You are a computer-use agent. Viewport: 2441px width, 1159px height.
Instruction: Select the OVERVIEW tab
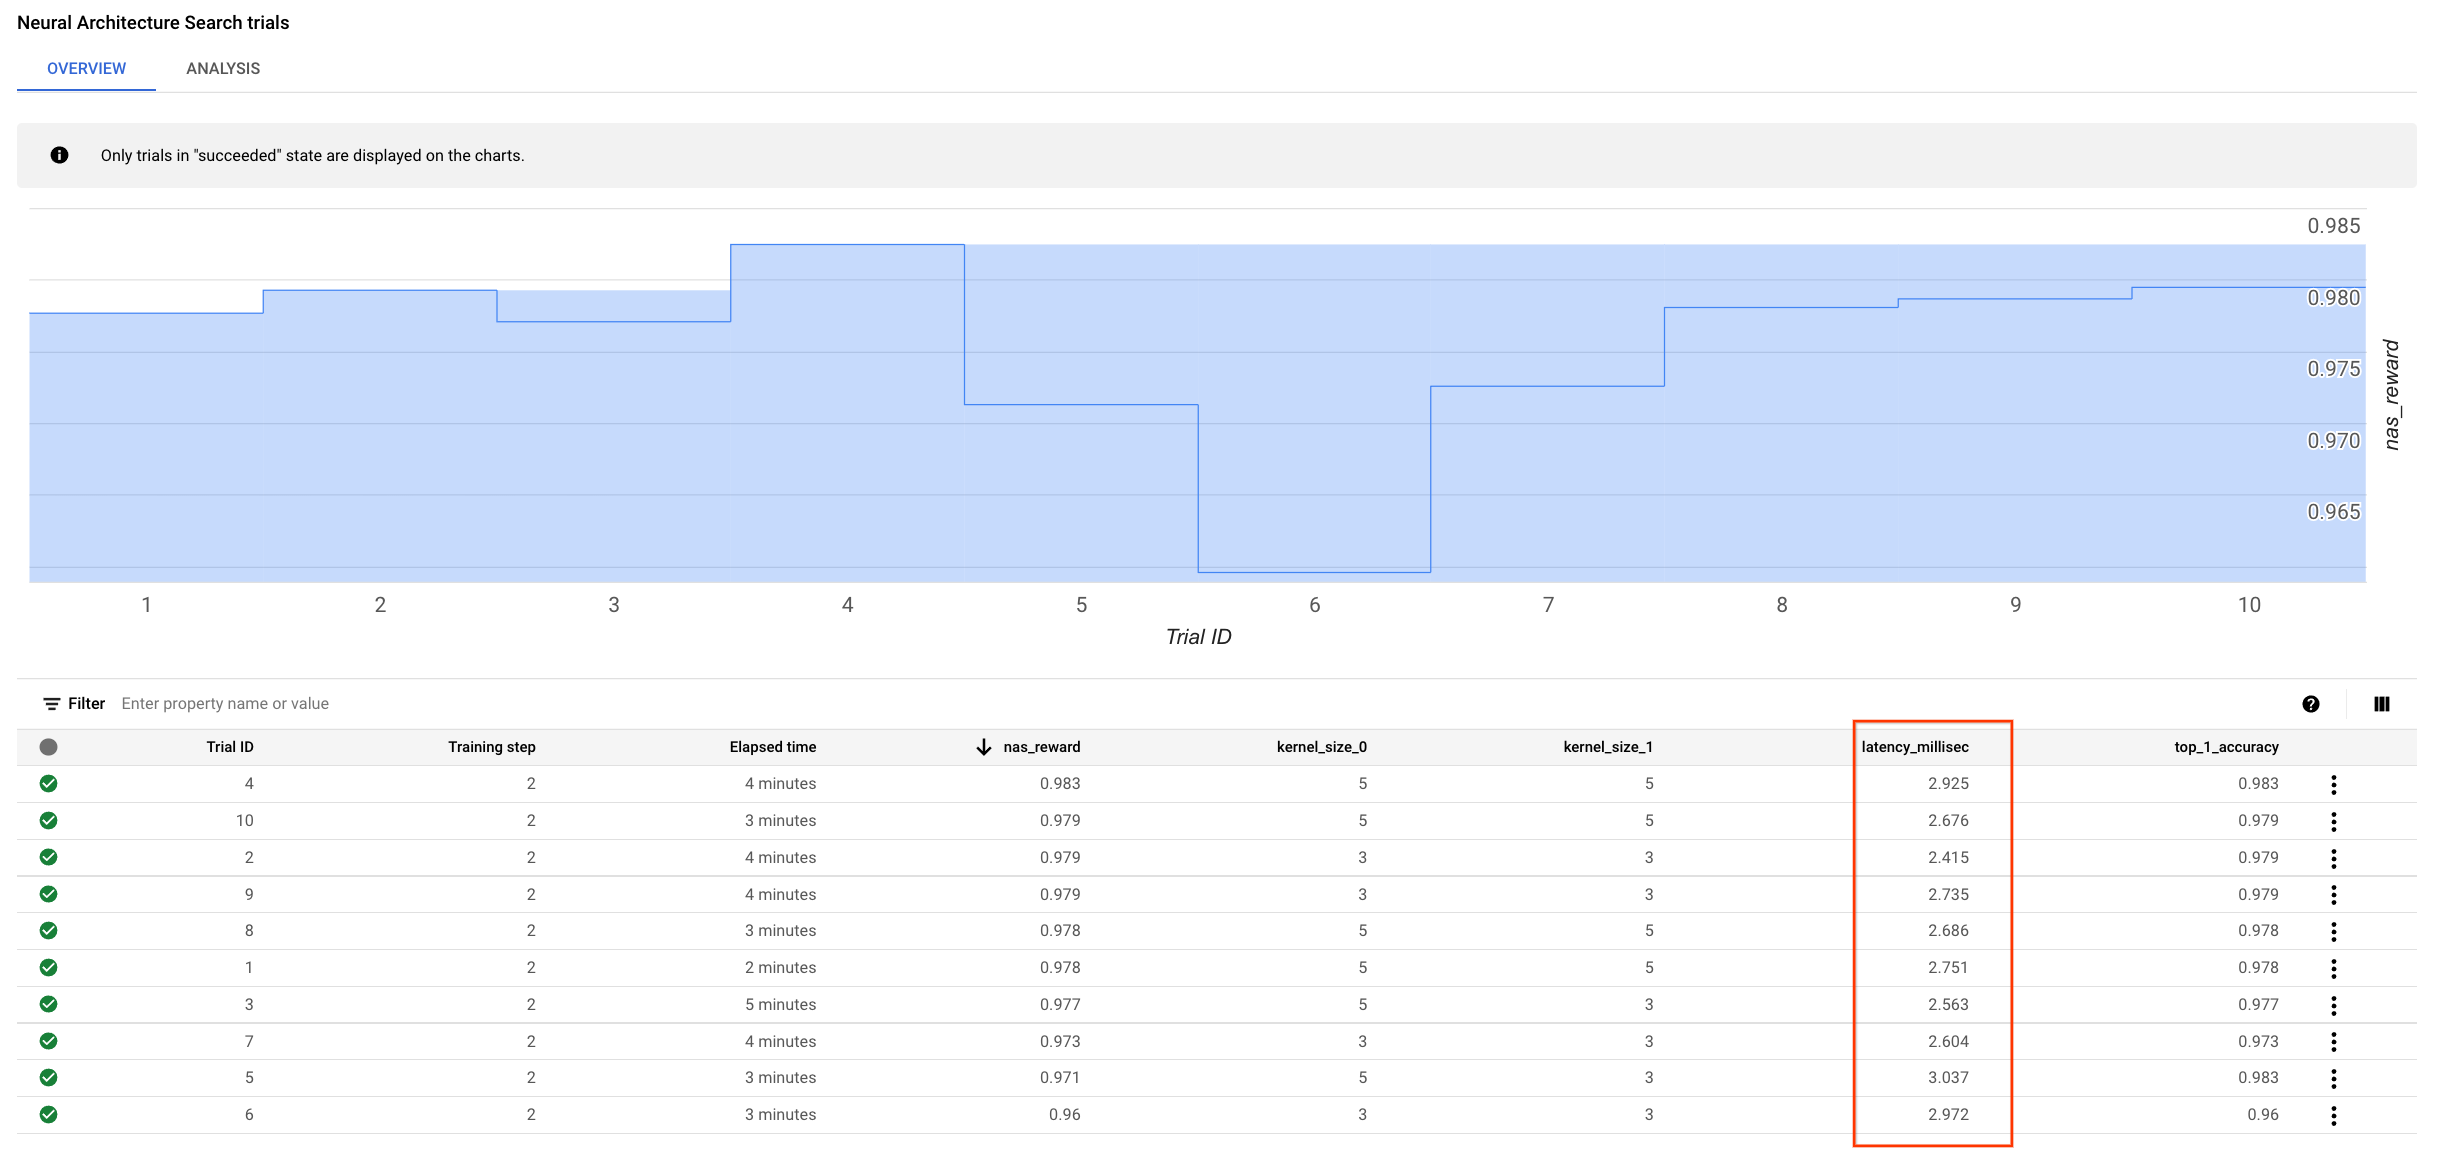coord(87,68)
